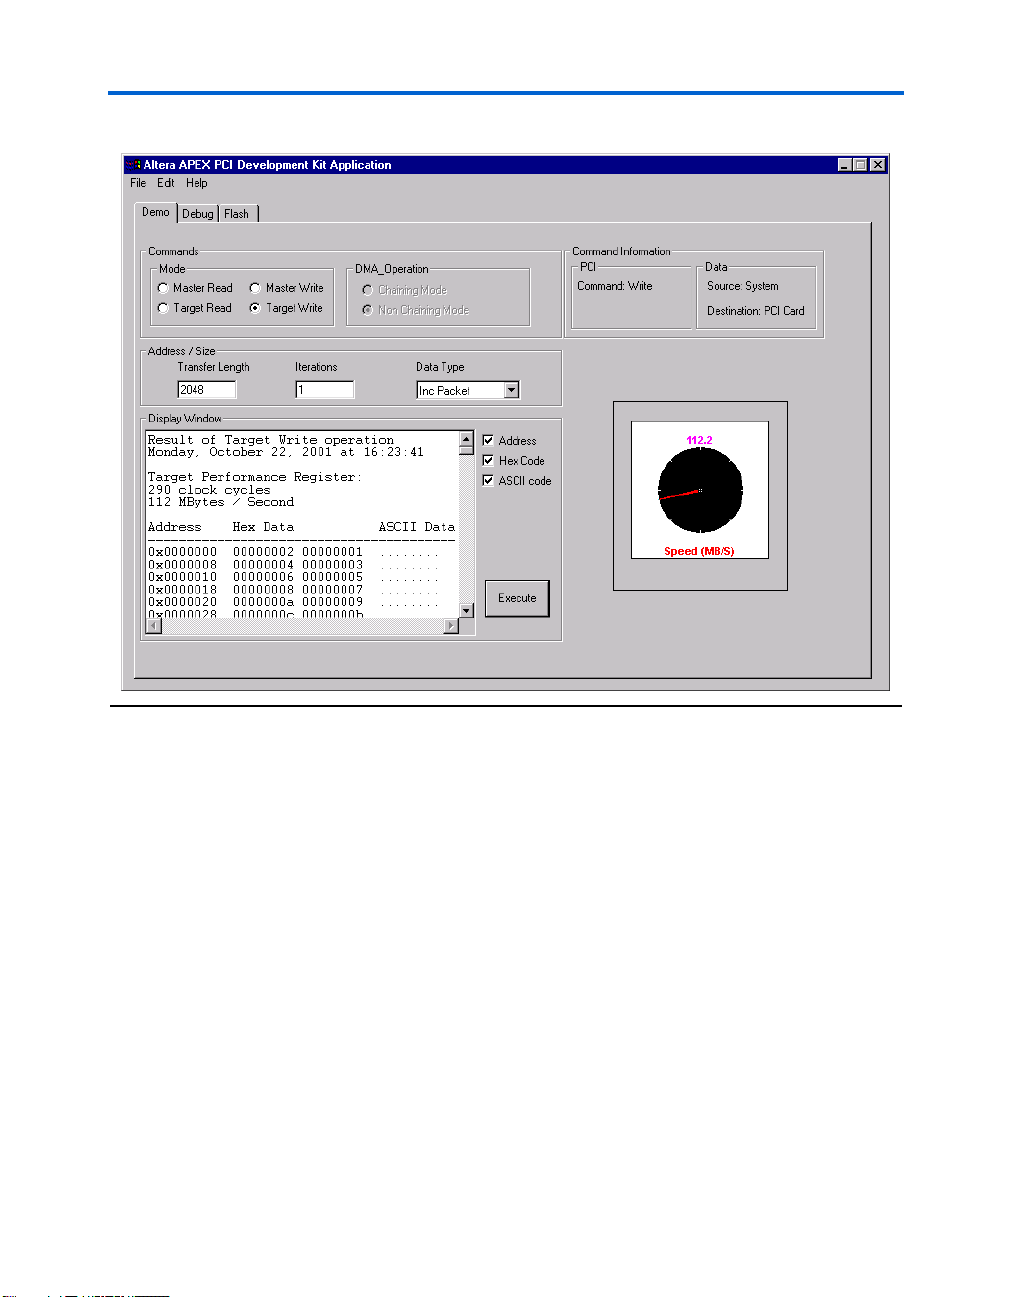
Task: Click the display window scroll down arrow
Action: (x=466, y=610)
